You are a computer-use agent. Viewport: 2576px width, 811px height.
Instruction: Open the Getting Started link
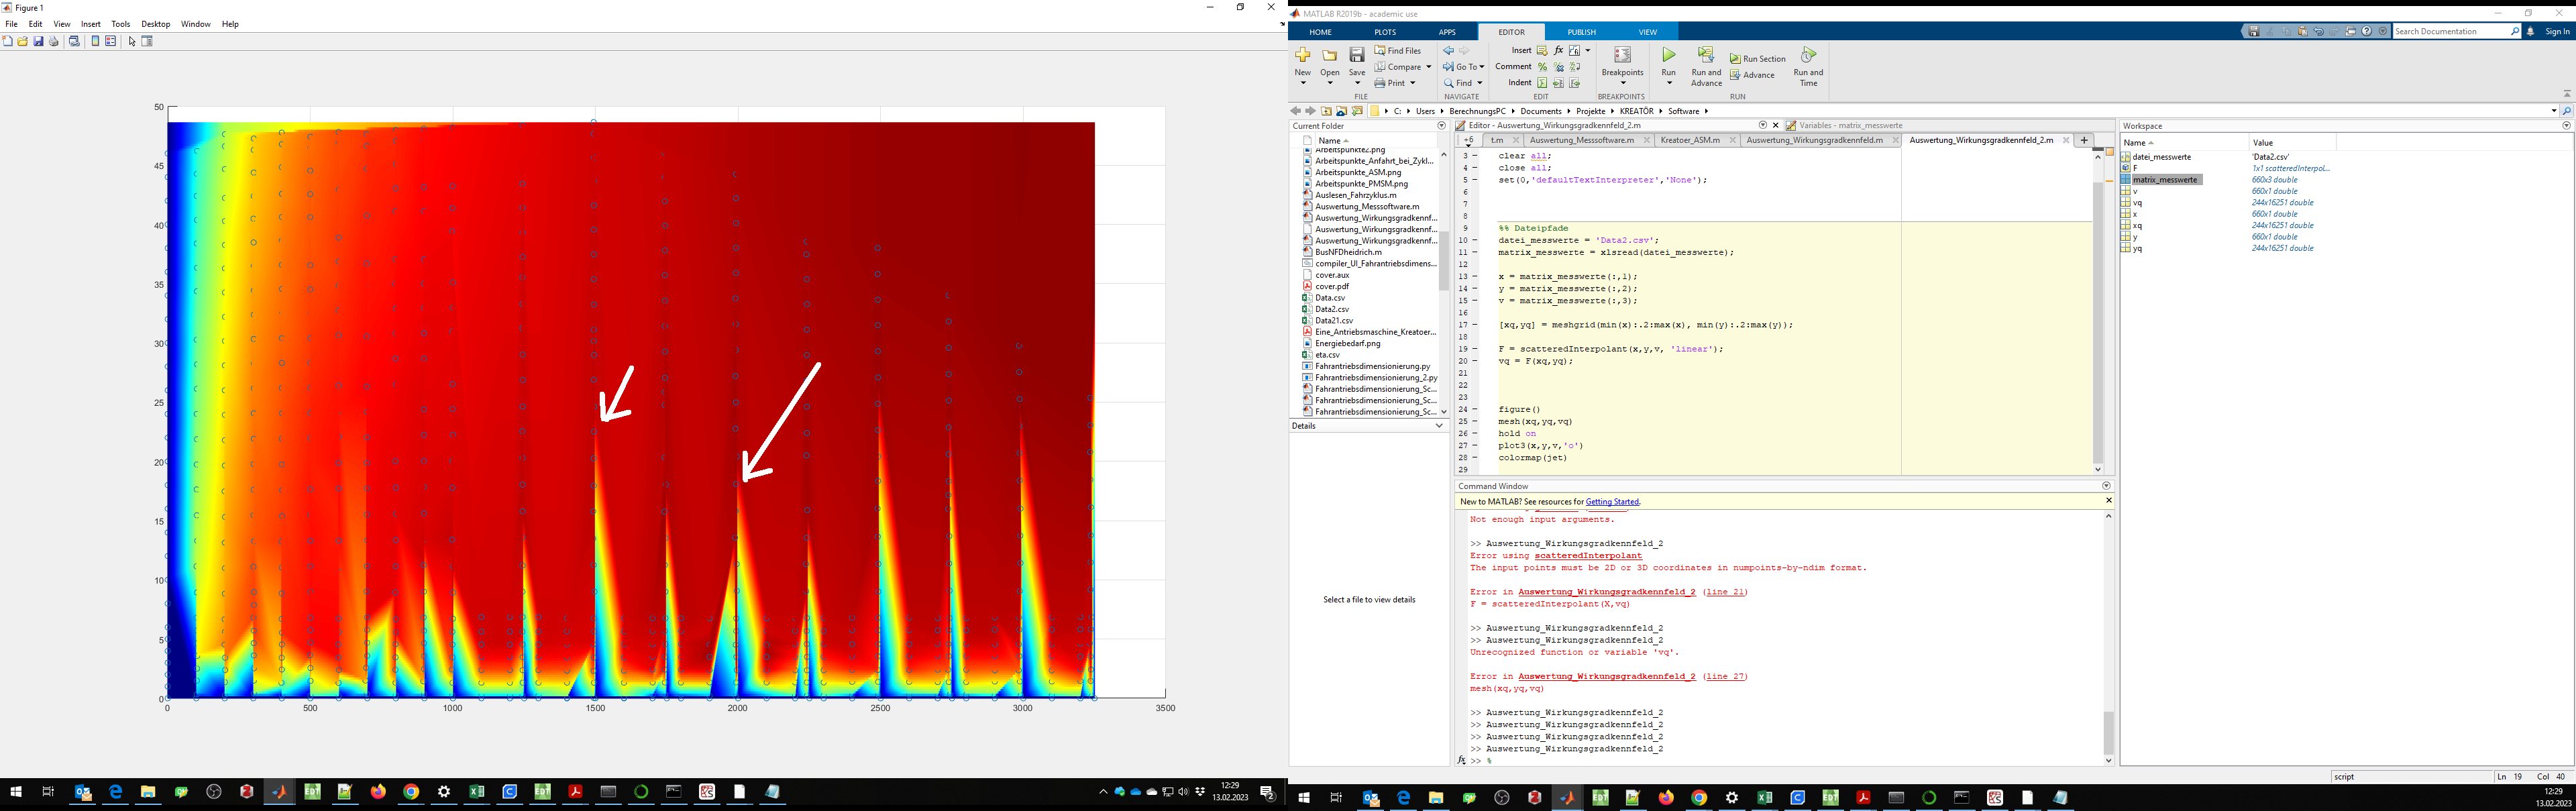1612,502
